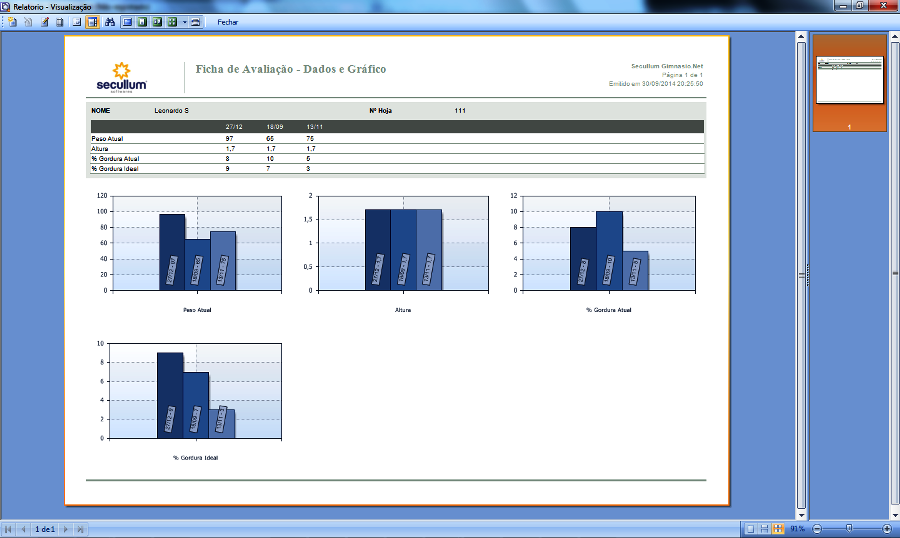Viewport: 900px width, 538px height.
Task: Go to the last page using navigation arrow
Action: 79,528
